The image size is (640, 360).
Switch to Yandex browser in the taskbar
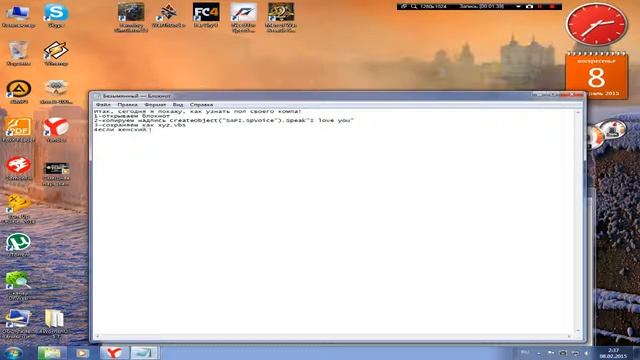click(115, 353)
